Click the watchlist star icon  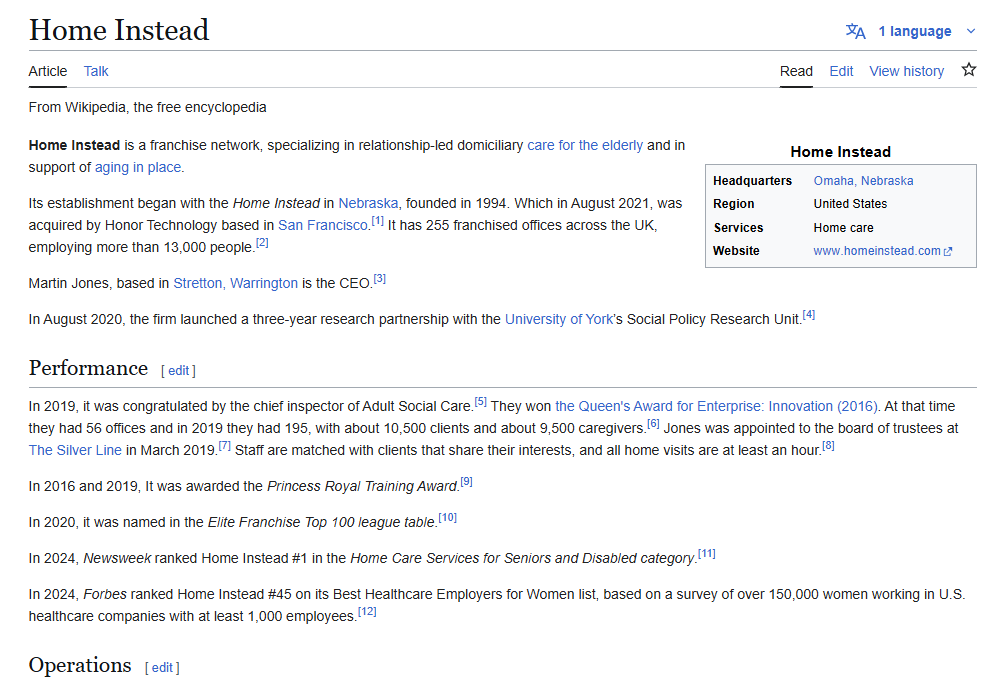(968, 70)
